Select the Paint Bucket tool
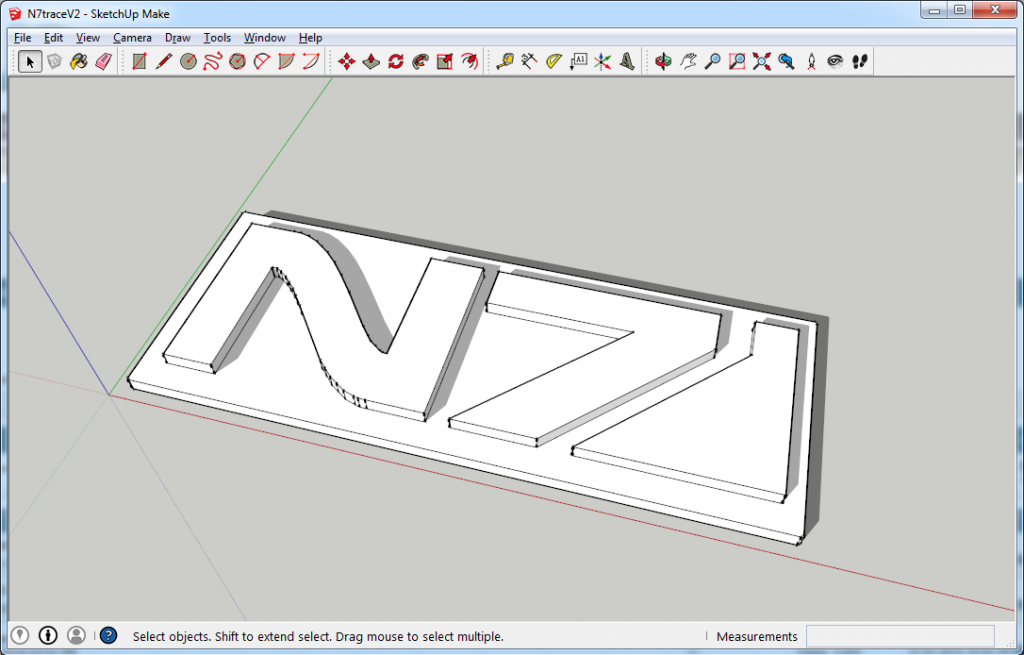Image resolution: width=1024 pixels, height=655 pixels. 79,62
